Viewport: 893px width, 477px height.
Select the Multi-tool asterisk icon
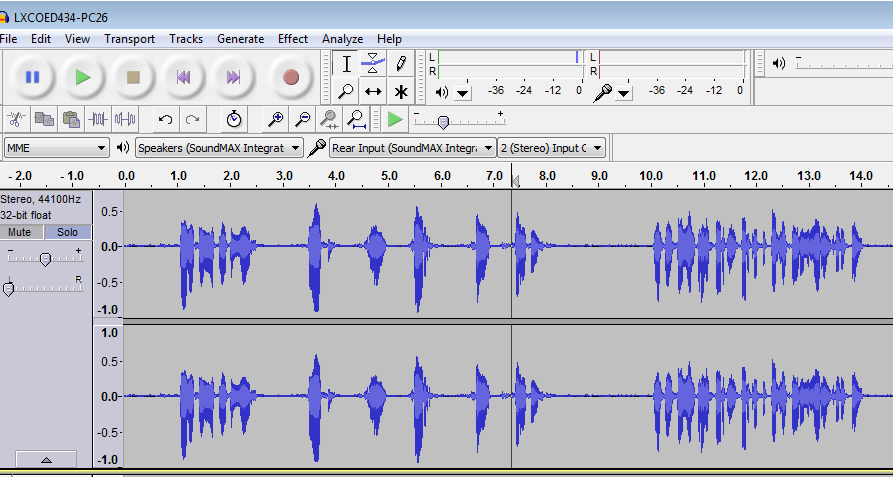(401, 92)
